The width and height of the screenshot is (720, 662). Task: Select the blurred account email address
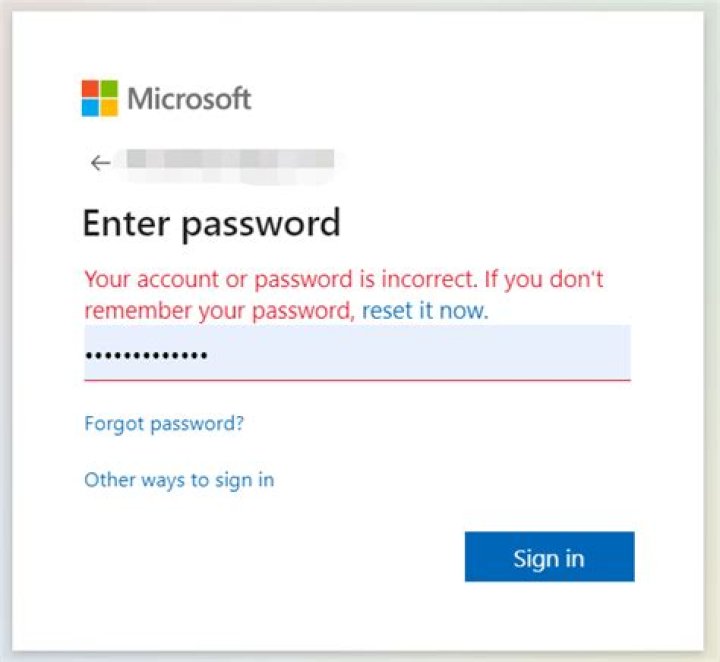click(x=225, y=161)
